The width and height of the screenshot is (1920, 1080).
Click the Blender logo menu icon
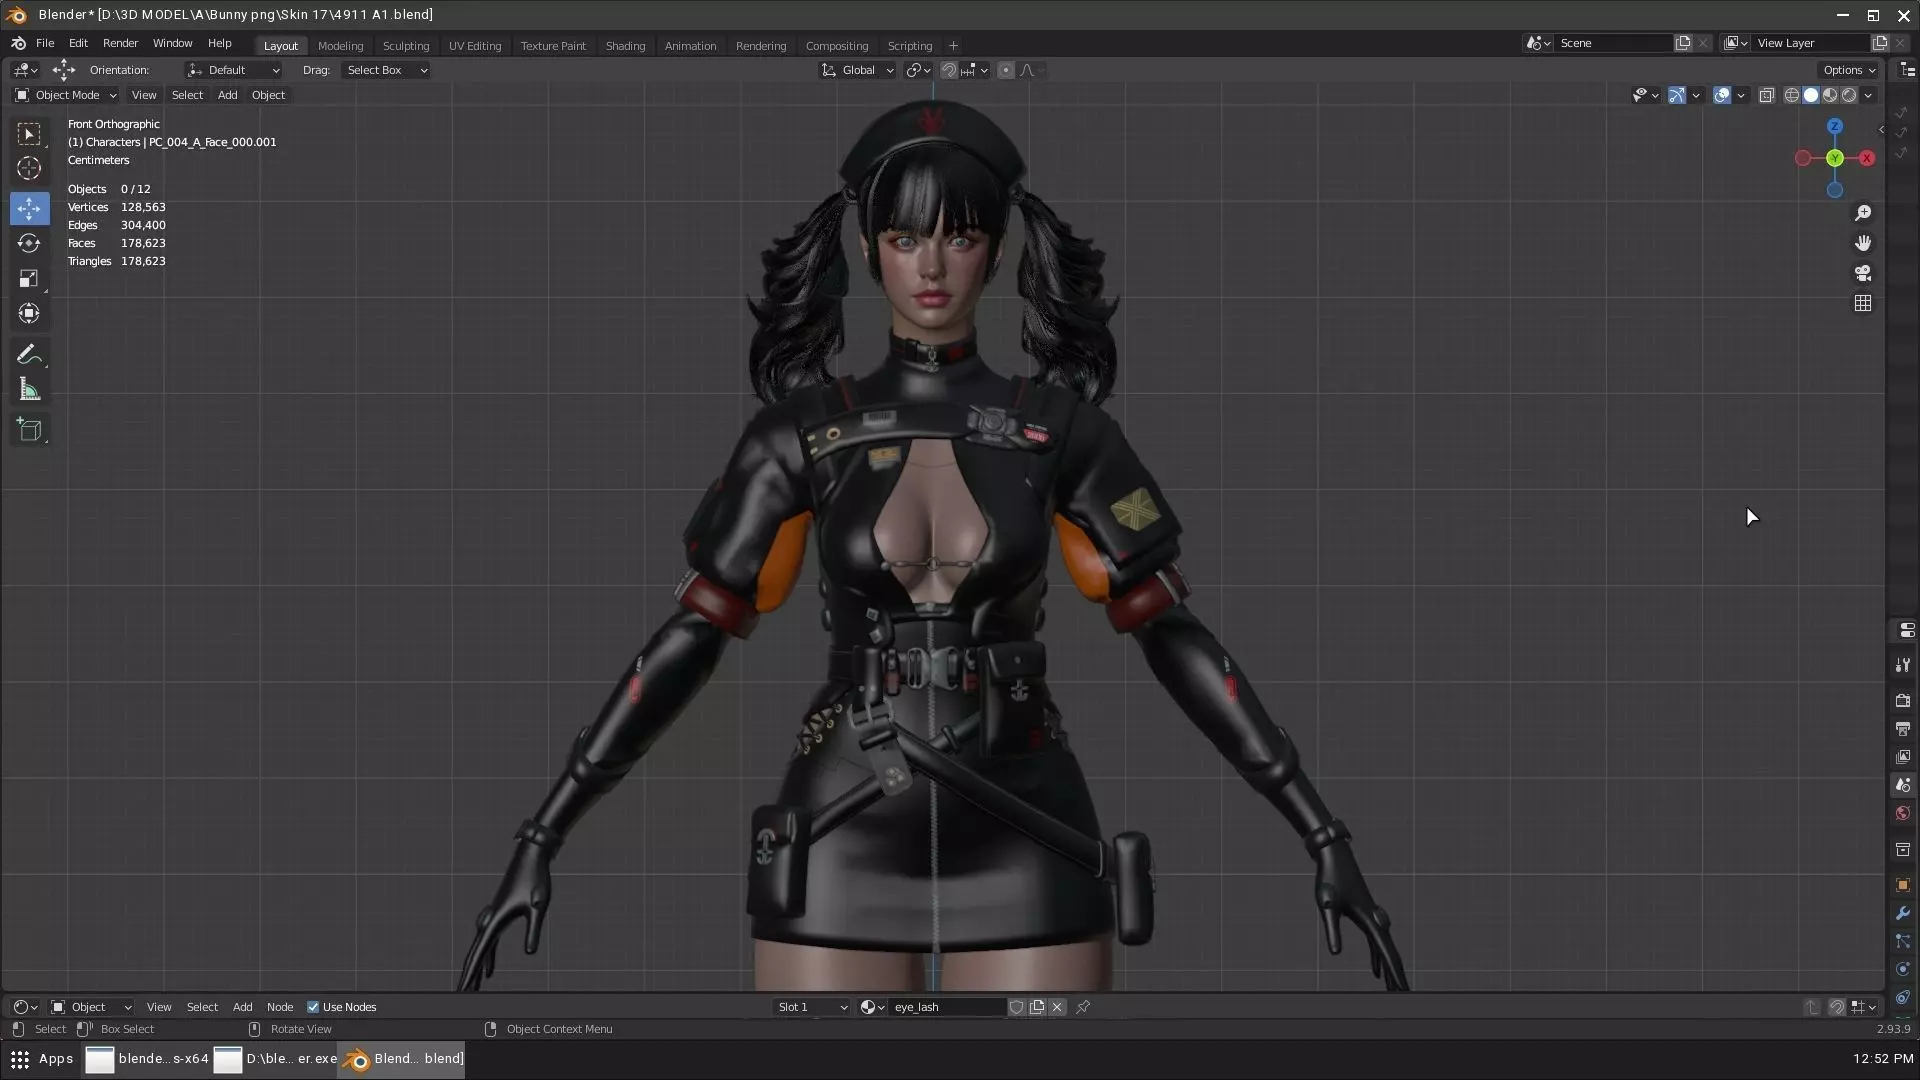click(18, 43)
